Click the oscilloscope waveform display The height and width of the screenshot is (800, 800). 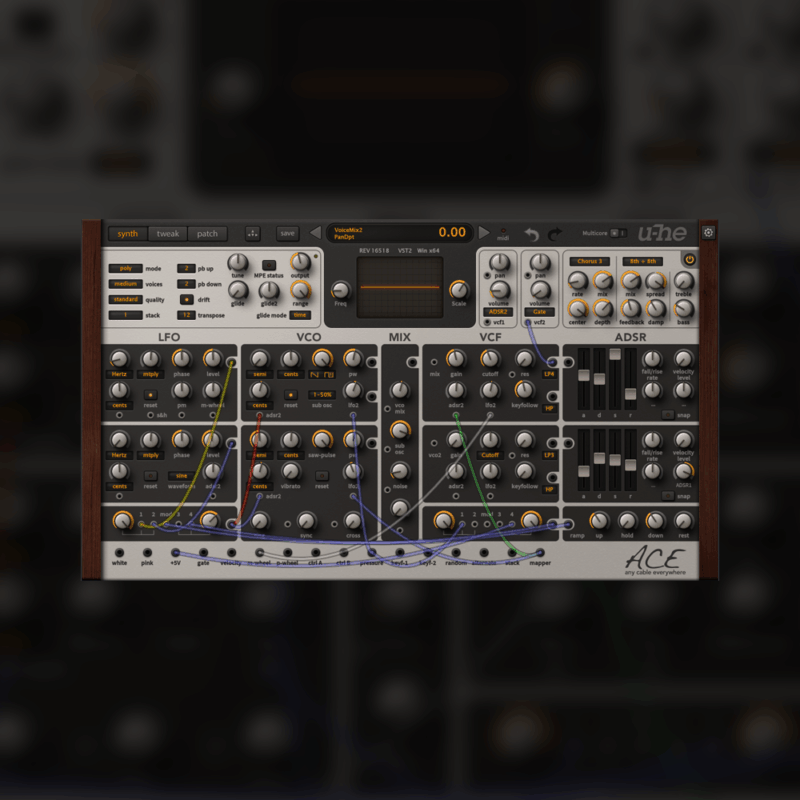(399, 287)
